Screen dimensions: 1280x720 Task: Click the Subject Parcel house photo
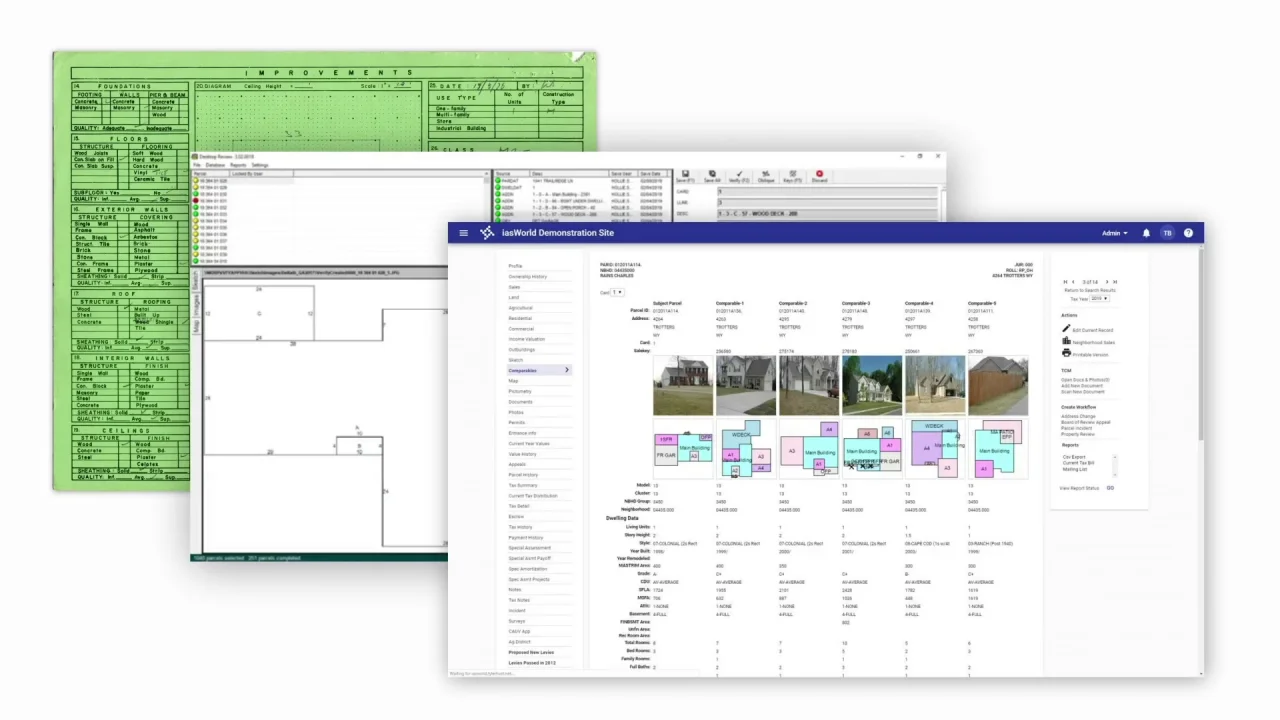click(x=683, y=386)
